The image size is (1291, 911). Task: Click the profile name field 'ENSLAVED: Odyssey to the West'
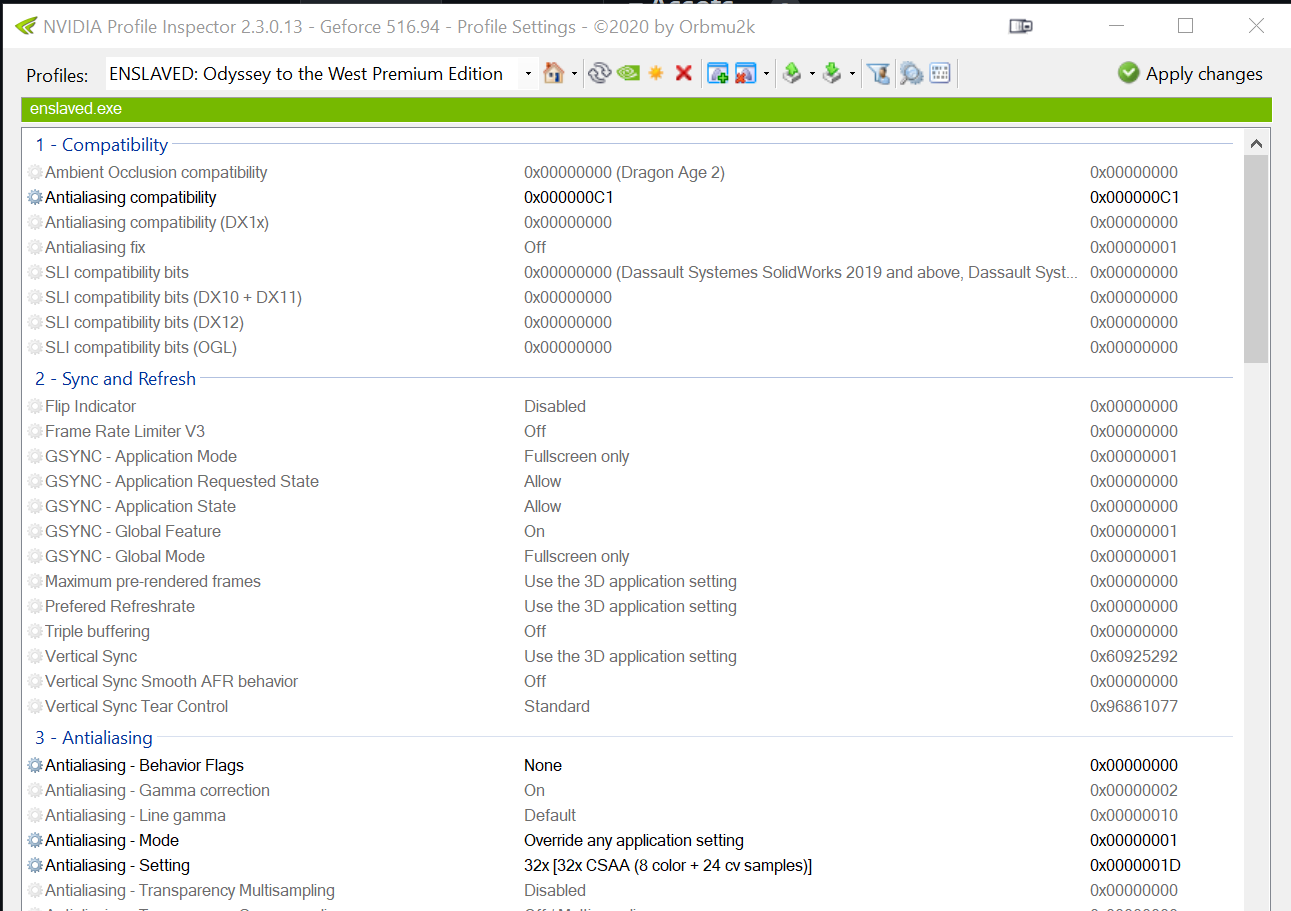pos(322,74)
